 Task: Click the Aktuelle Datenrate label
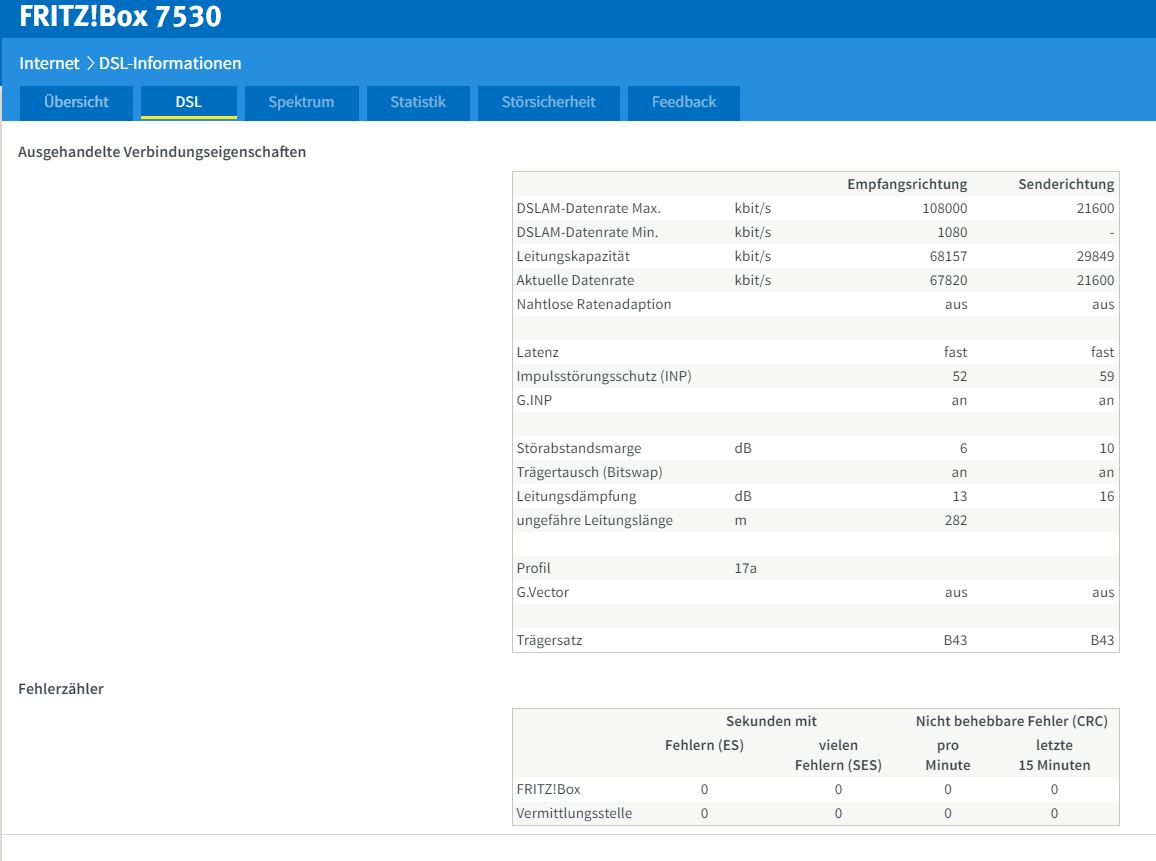click(x=575, y=280)
